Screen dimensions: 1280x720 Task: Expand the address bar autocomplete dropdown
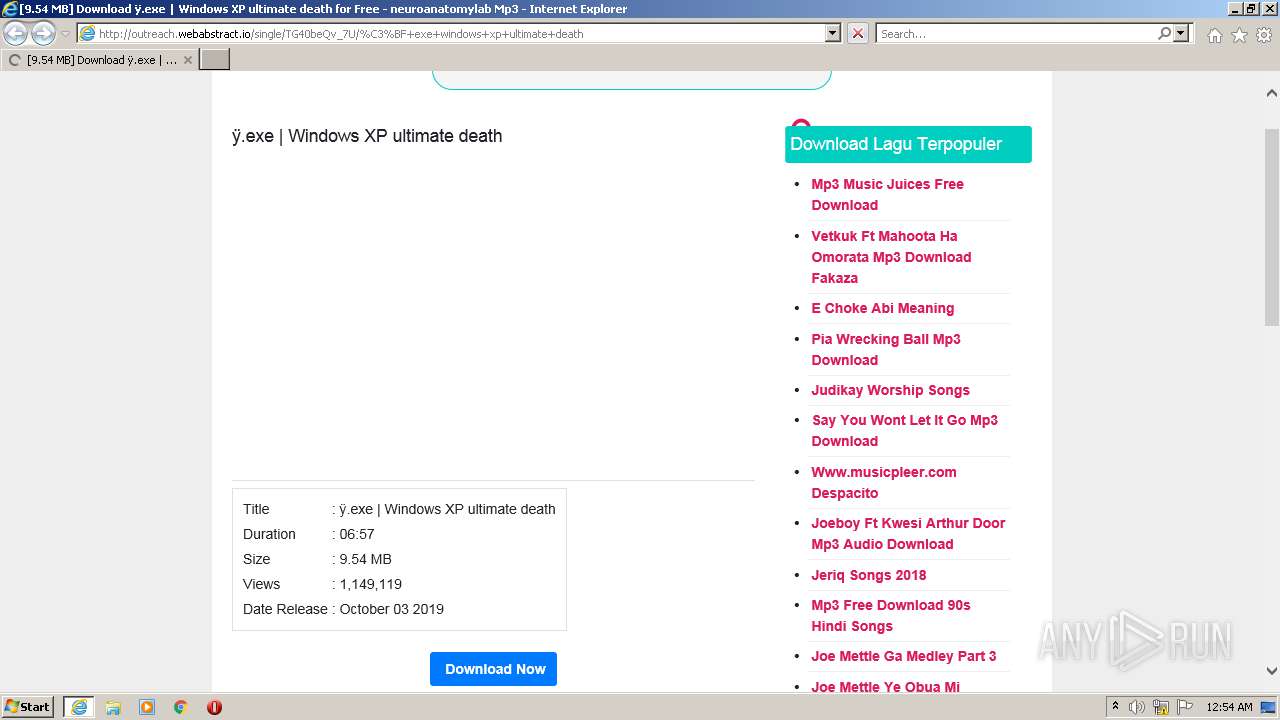point(832,33)
